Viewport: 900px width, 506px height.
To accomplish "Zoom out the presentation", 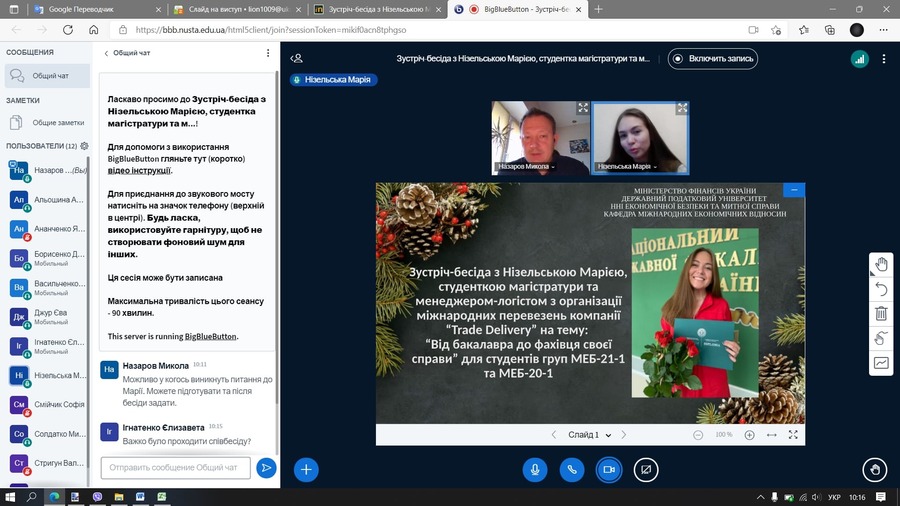I will [698, 435].
